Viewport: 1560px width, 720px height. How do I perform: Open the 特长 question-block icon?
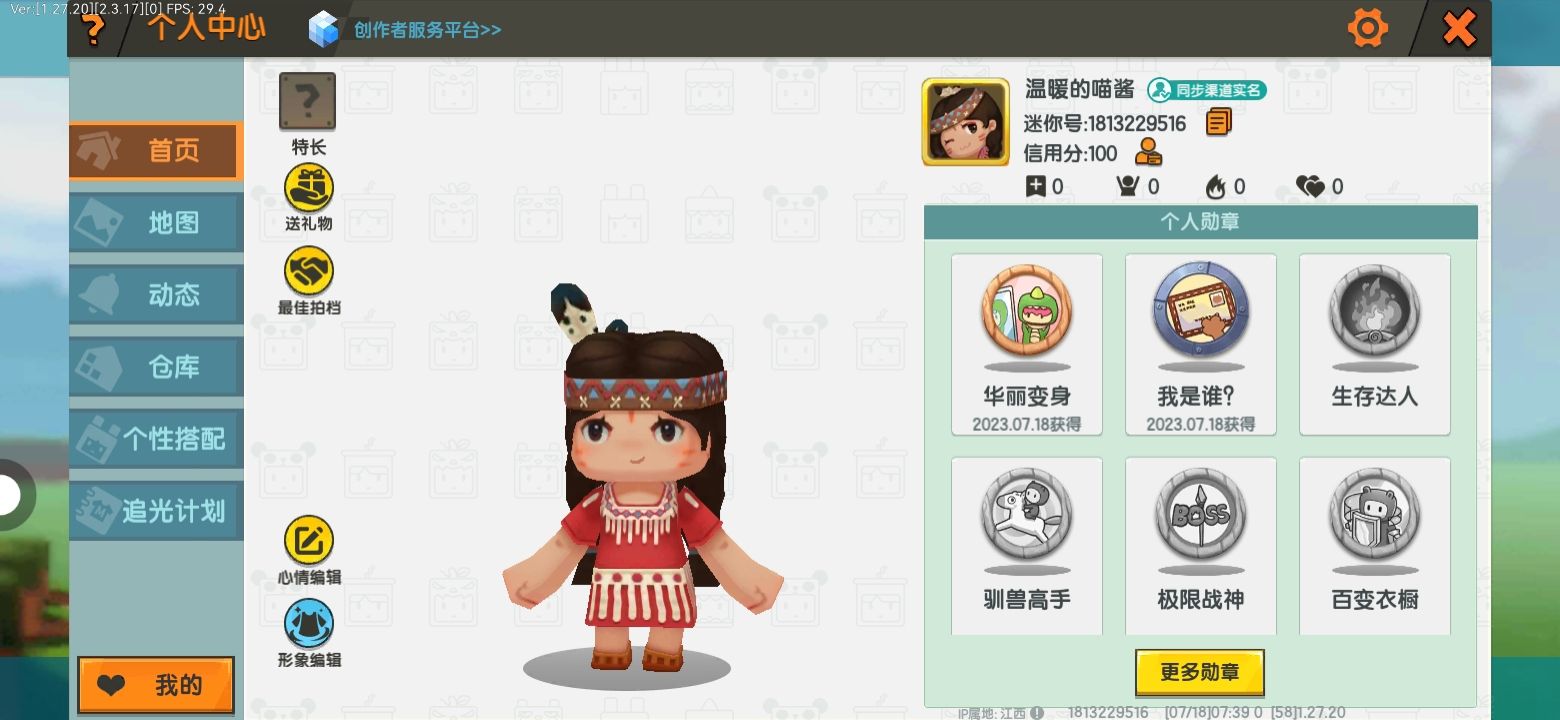(x=308, y=101)
